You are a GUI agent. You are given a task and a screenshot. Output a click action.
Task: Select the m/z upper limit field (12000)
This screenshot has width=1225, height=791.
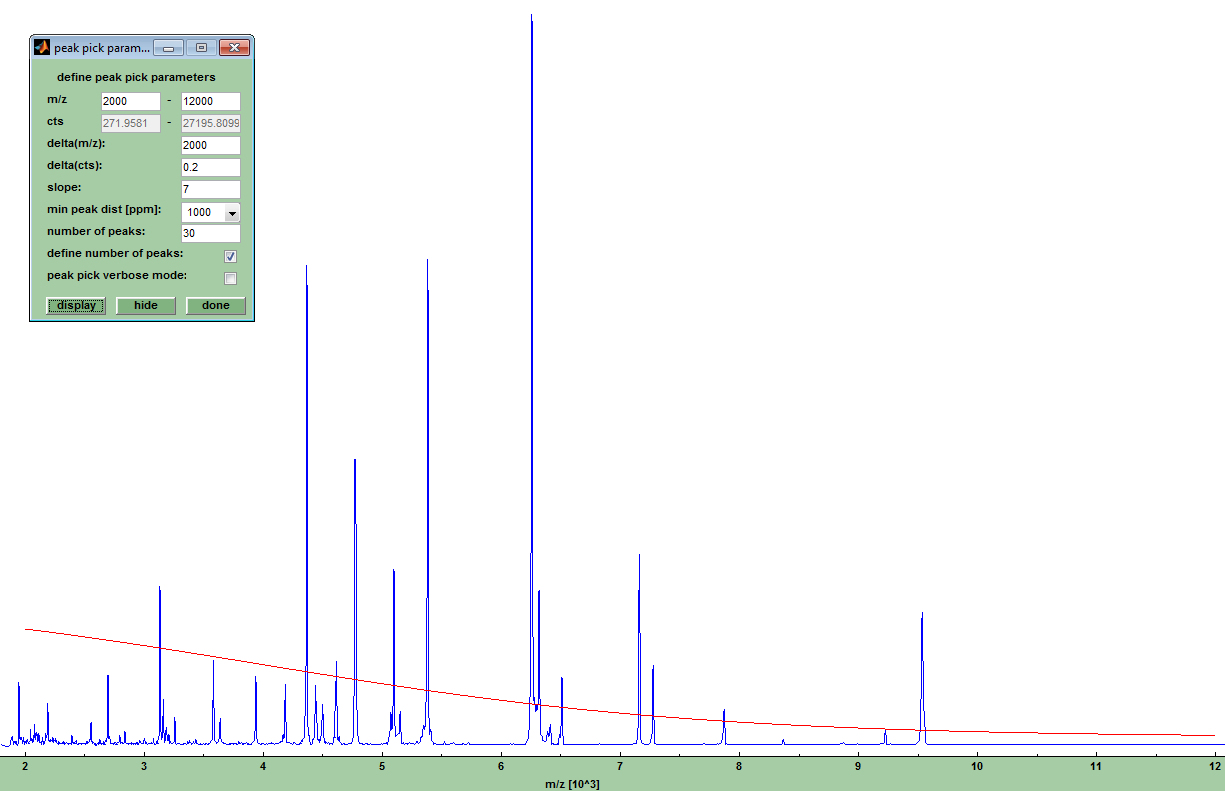(210, 101)
